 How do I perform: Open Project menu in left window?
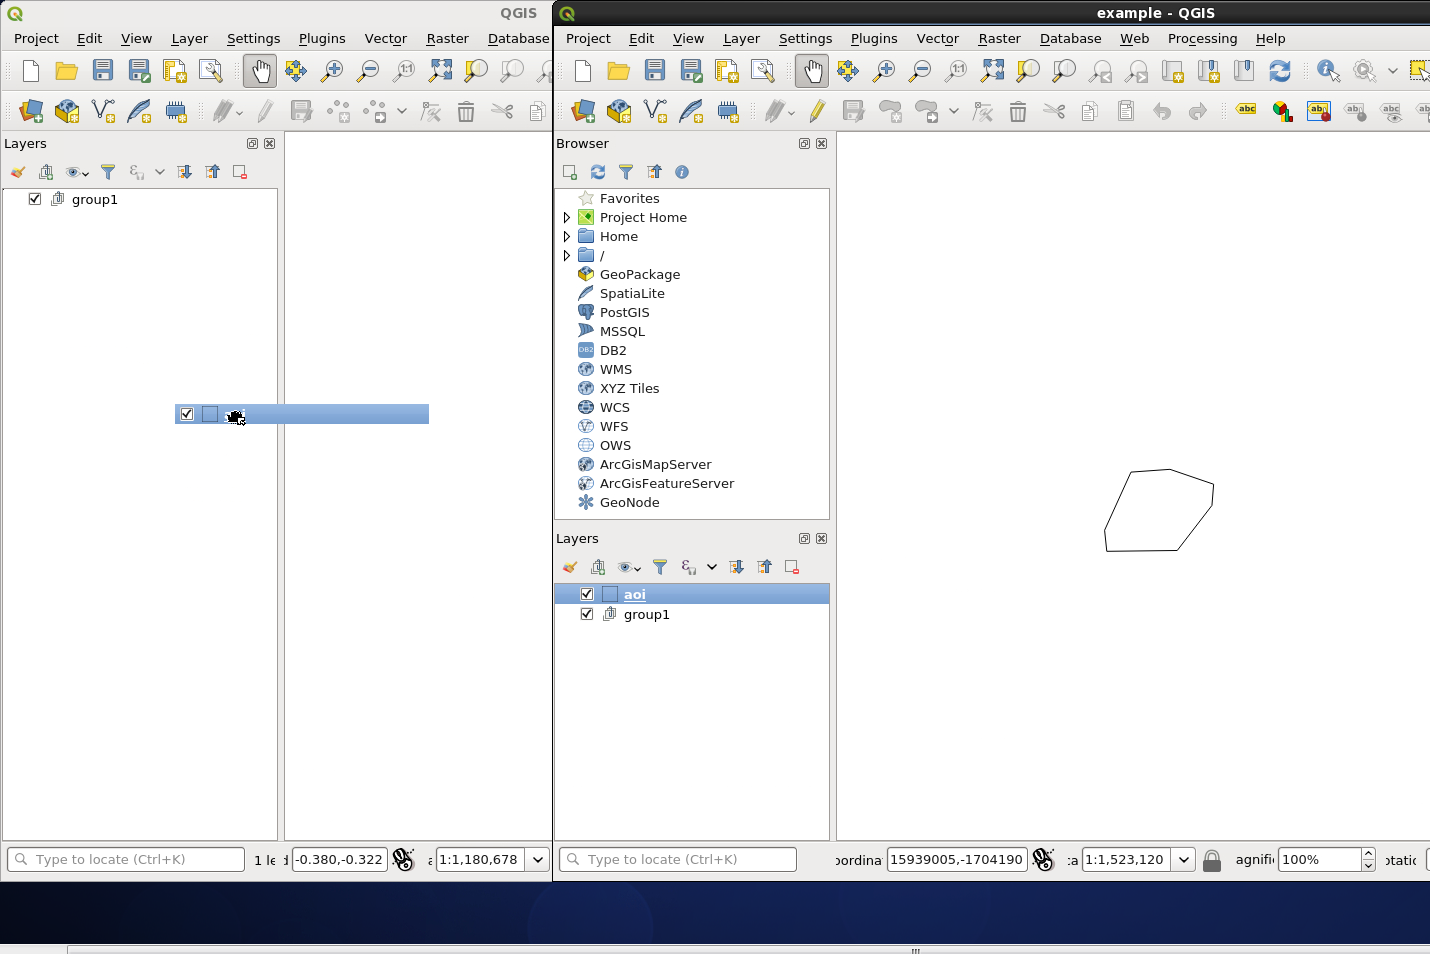coord(36,38)
